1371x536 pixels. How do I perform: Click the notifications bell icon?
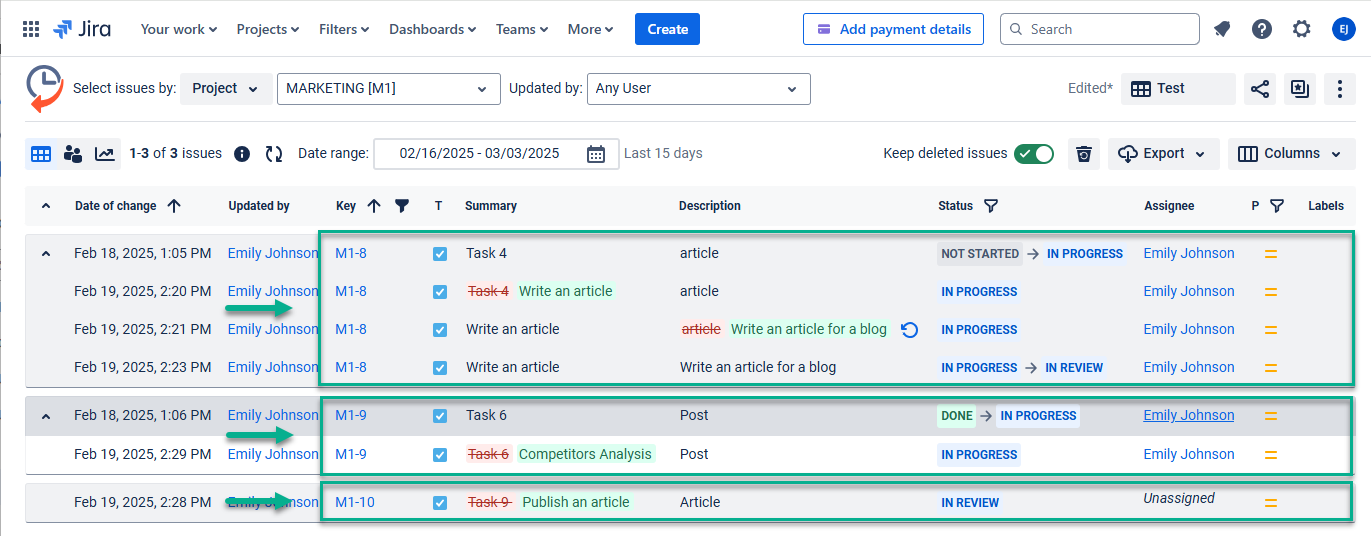click(1222, 29)
